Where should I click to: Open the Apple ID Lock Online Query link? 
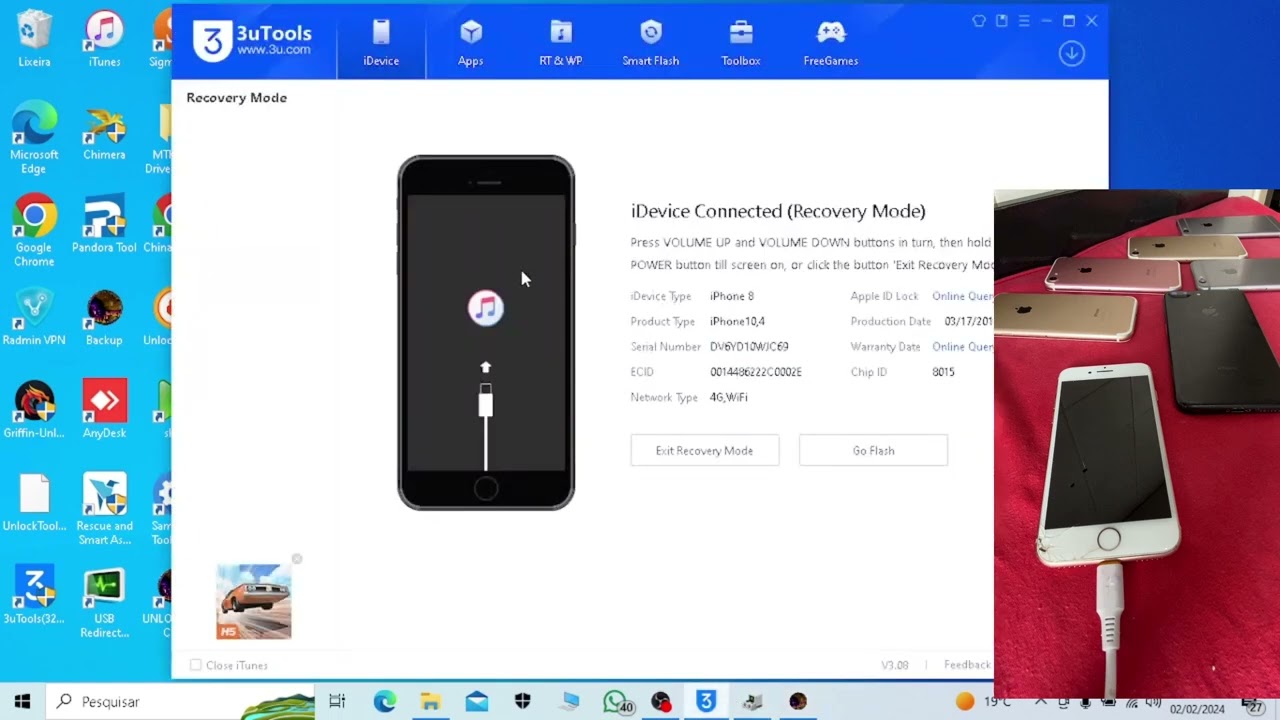(x=963, y=296)
